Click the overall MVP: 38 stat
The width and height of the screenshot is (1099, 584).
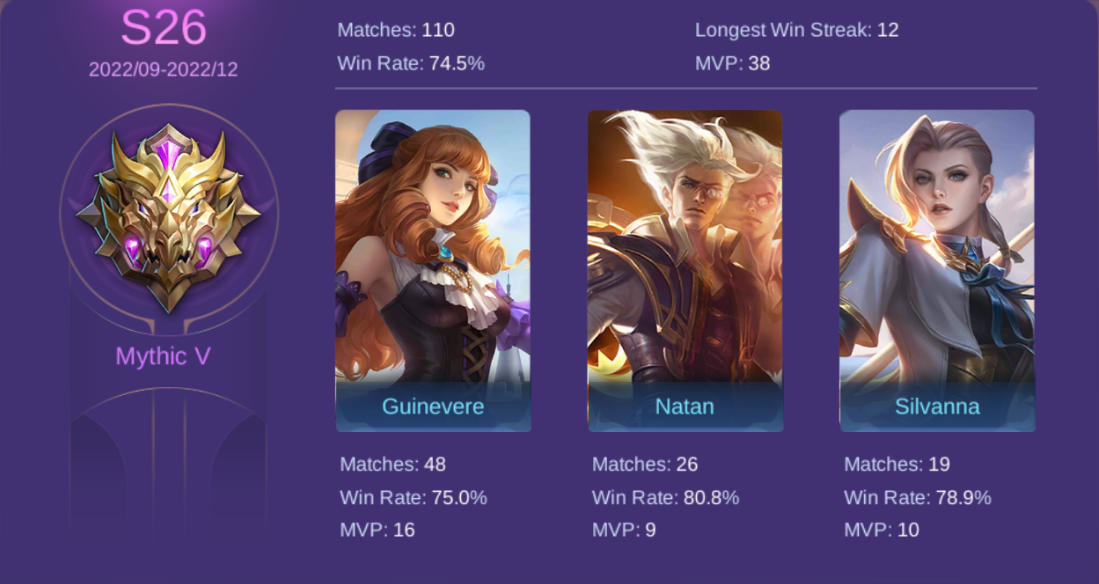(732, 63)
